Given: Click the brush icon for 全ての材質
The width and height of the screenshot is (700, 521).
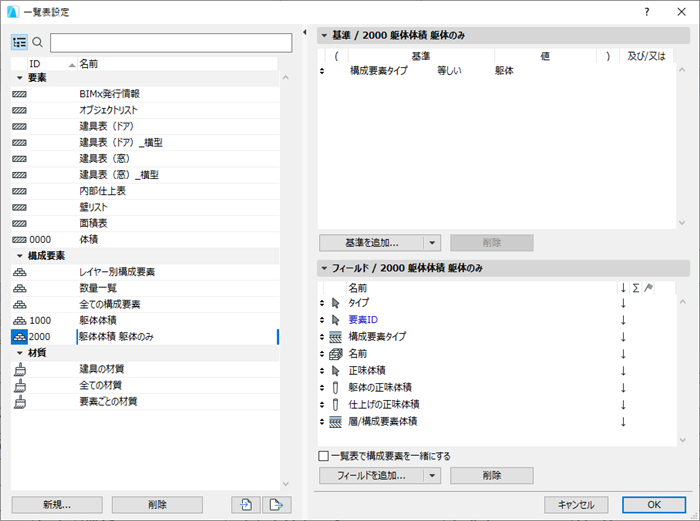Looking at the screenshot, I should pyautogui.click(x=20, y=385).
